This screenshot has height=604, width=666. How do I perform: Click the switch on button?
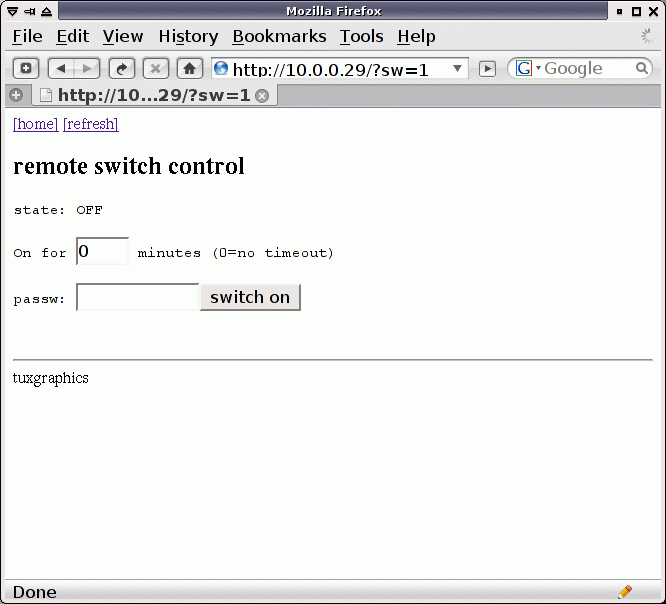click(x=250, y=297)
